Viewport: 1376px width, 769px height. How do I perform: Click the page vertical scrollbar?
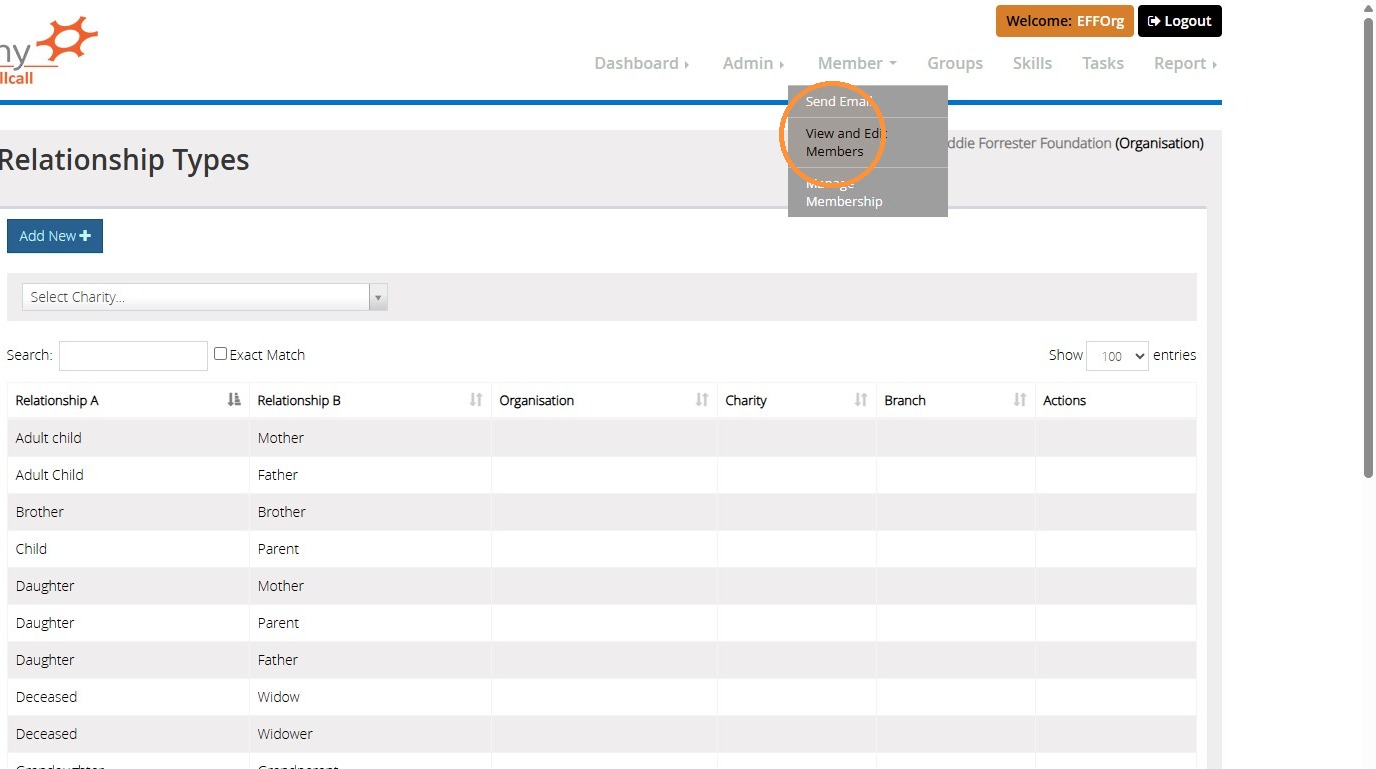pos(1369,247)
